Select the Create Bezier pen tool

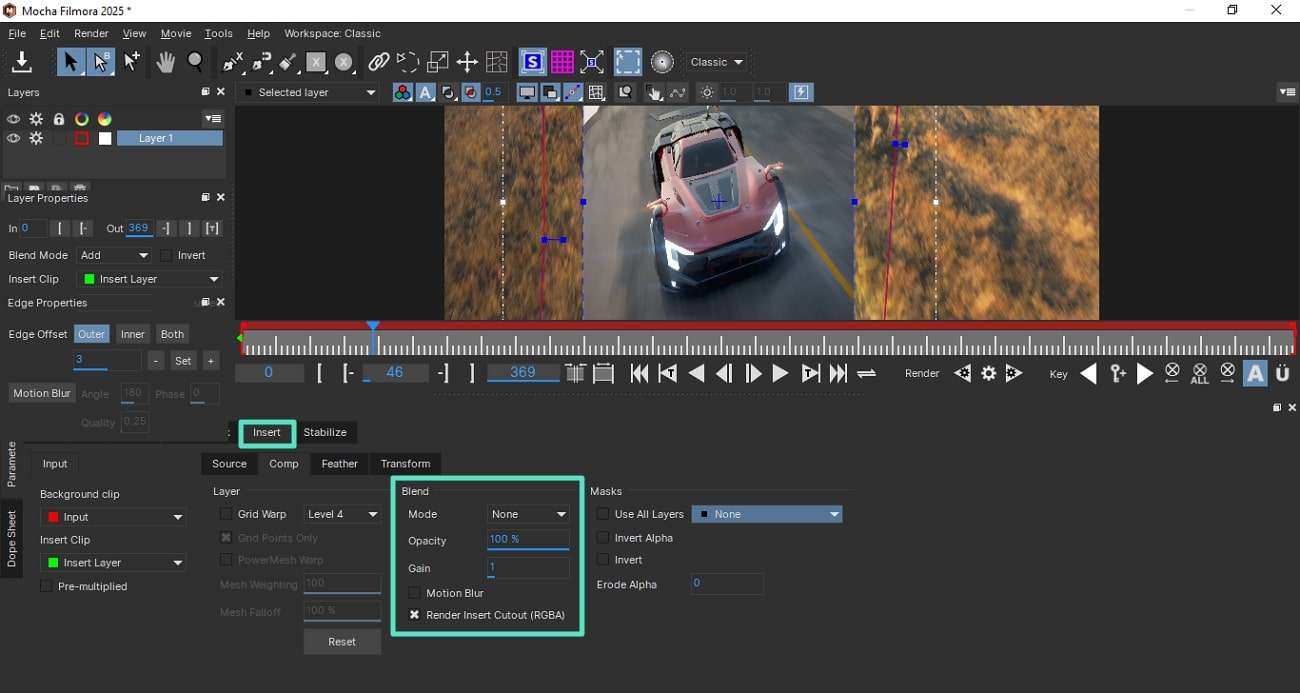(x=262, y=63)
